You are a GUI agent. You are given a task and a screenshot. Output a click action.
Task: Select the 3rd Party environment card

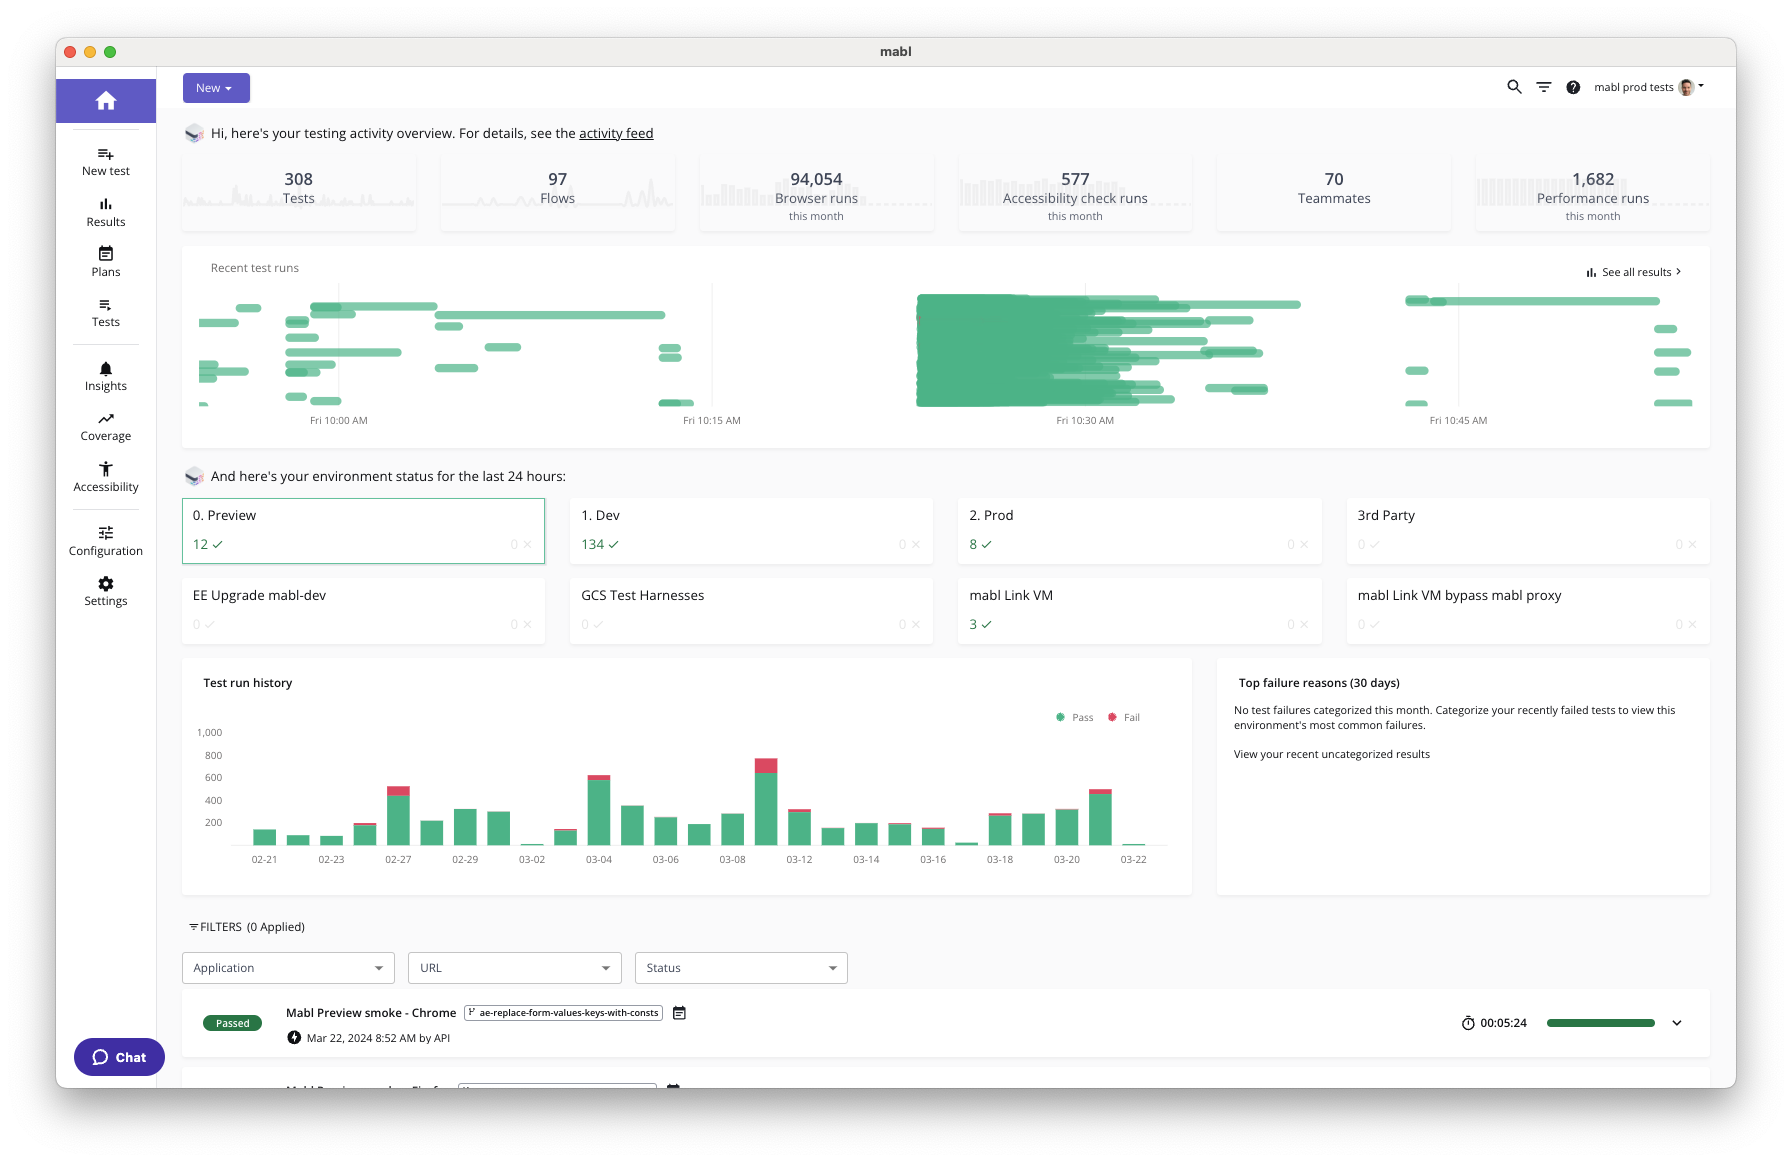tap(1528, 531)
